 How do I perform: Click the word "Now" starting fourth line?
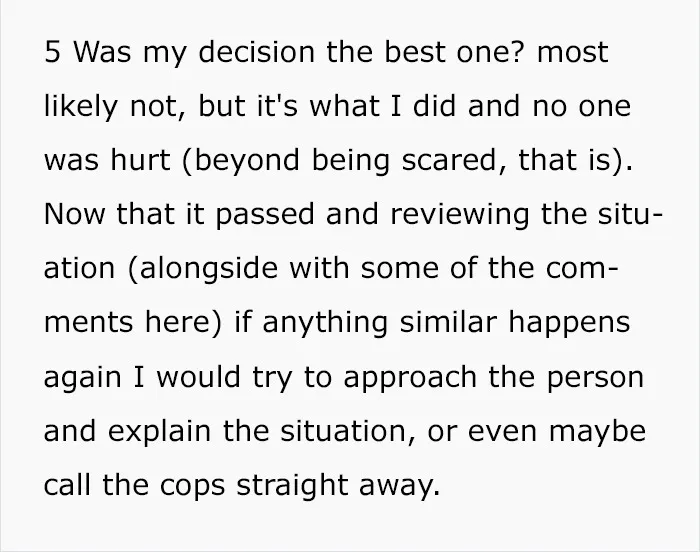click(75, 214)
